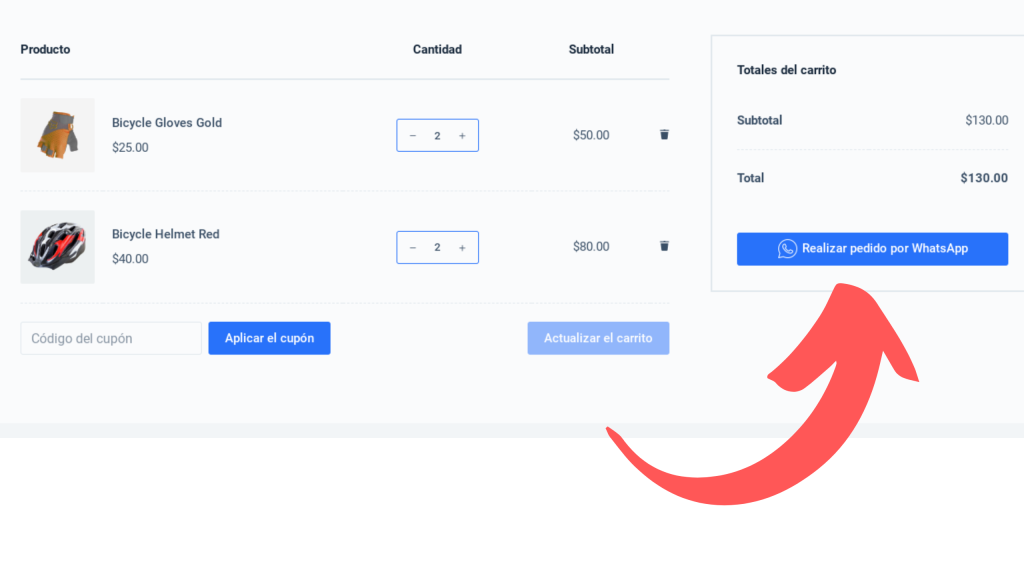Open the Bicycle Helmet Red product link
This screenshot has height=576, width=1024.
point(166,234)
